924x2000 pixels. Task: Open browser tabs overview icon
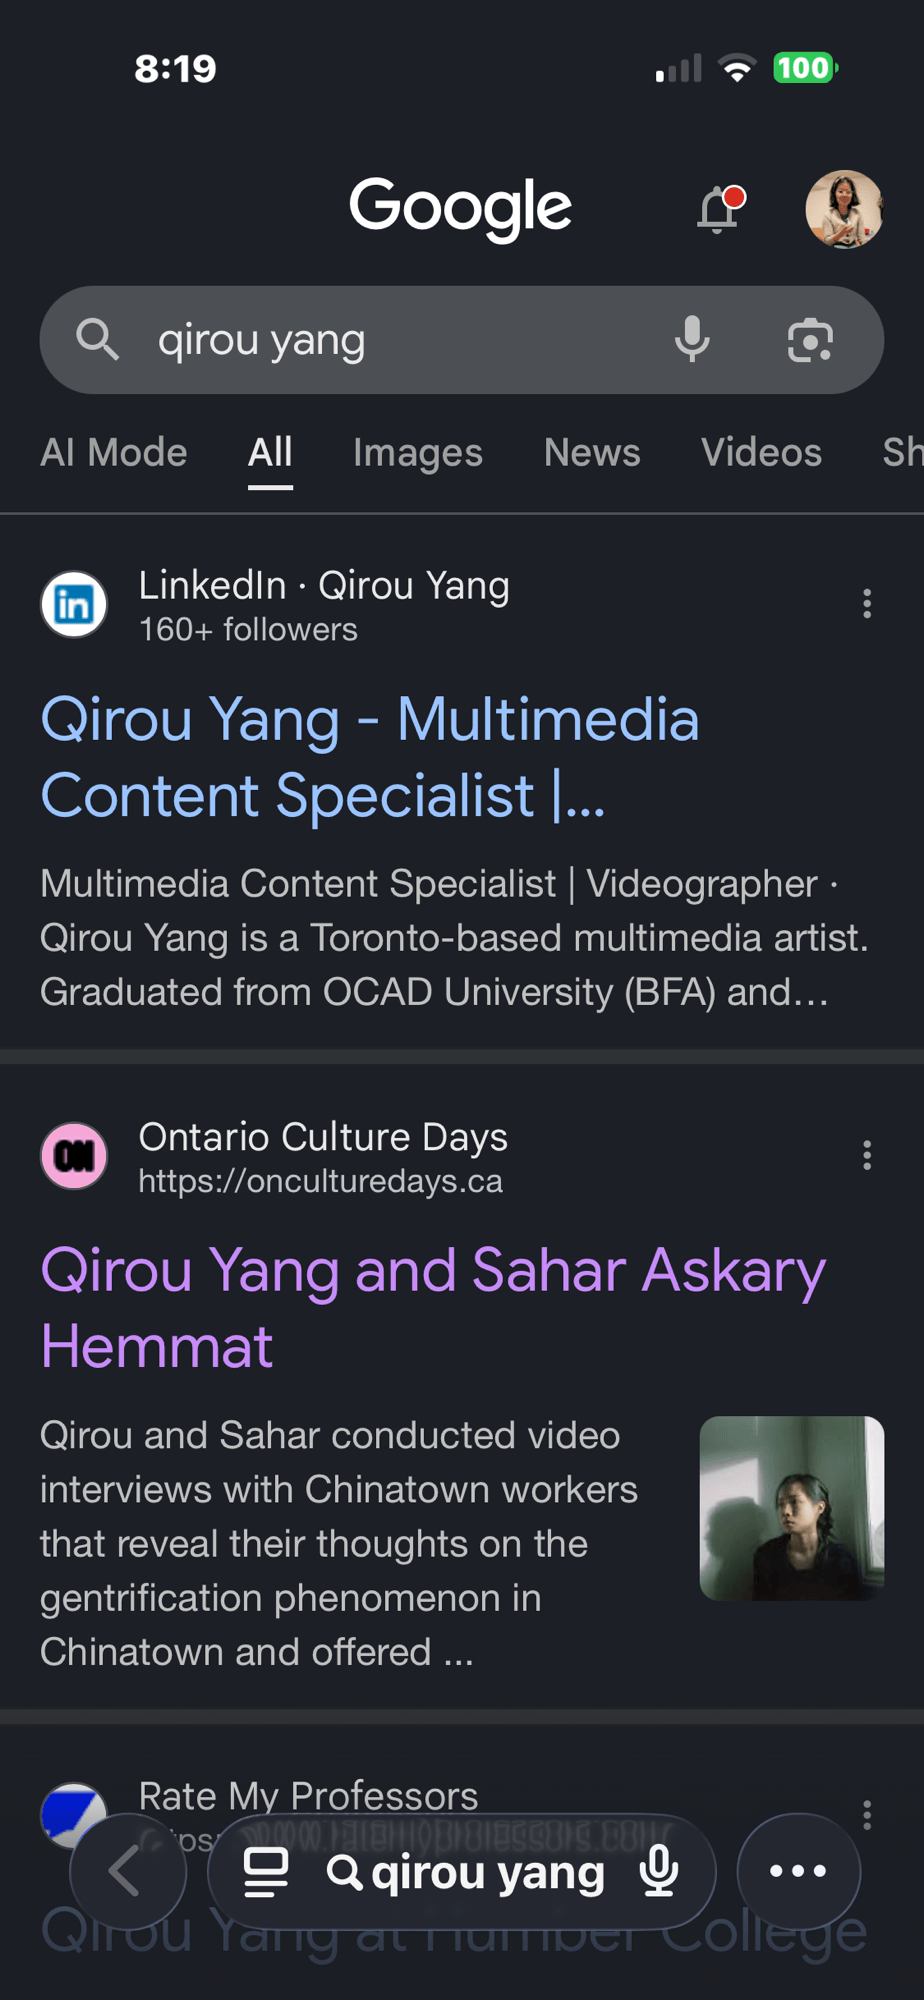[x=266, y=1872]
